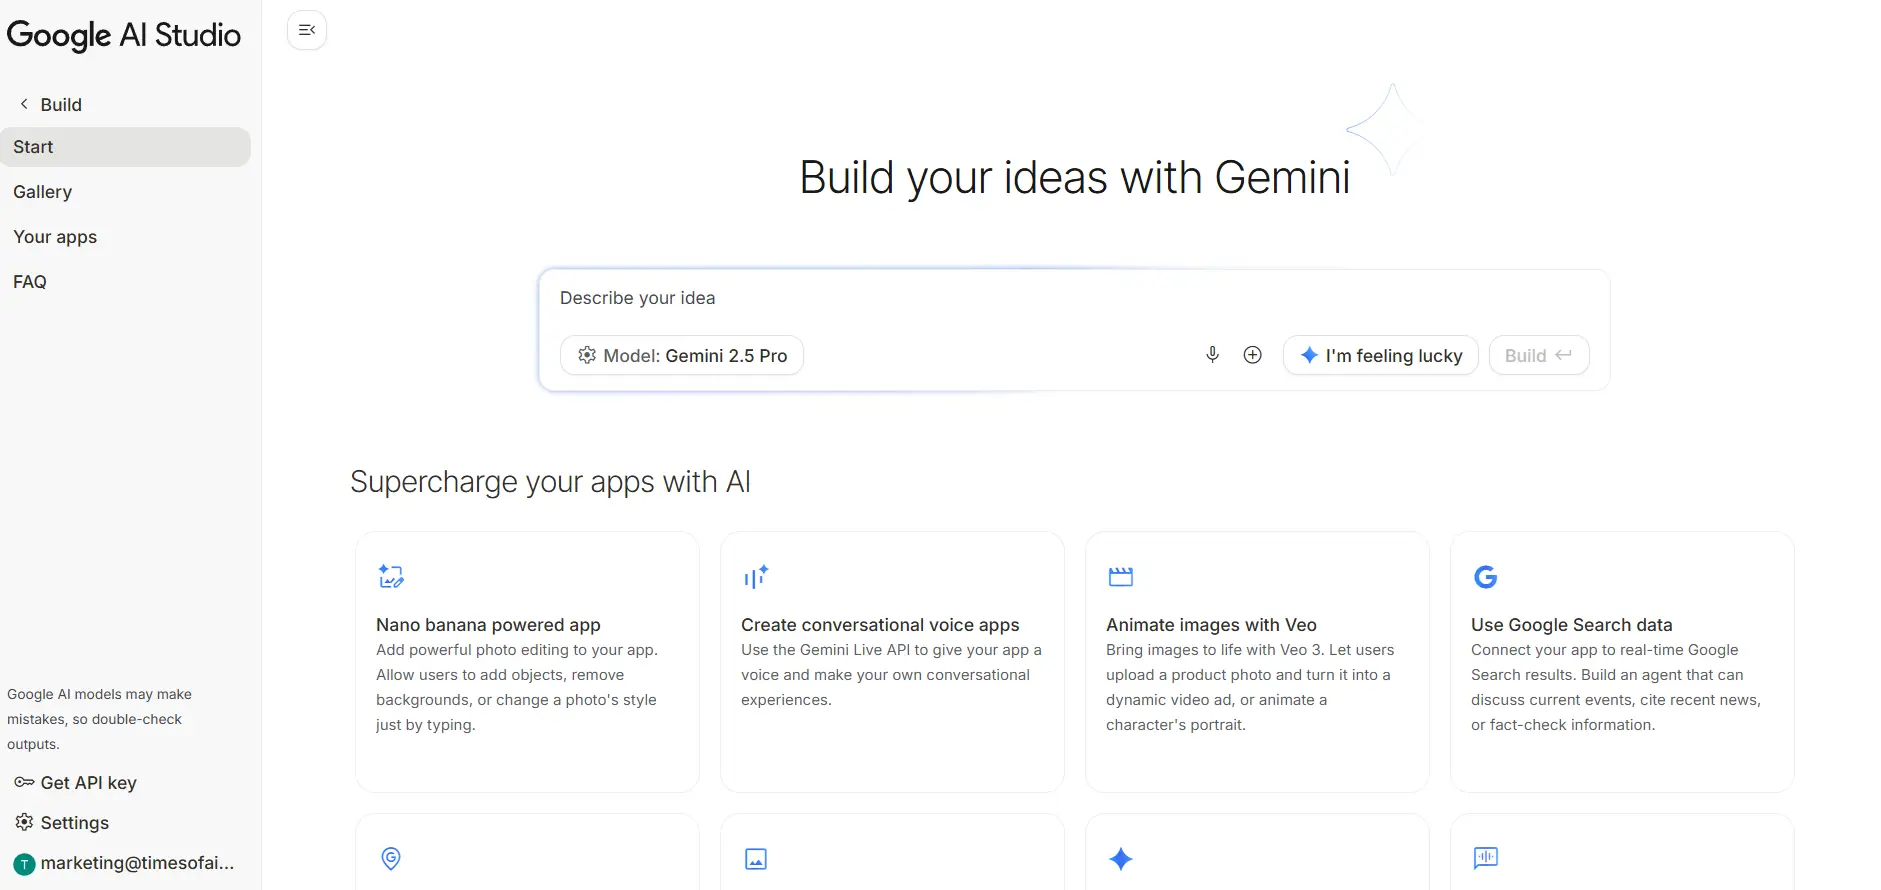Image resolution: width=1881 pixels, height=890 pixels.
Task: Select the microphone icon for voice input
Action: click(1212, 355)
